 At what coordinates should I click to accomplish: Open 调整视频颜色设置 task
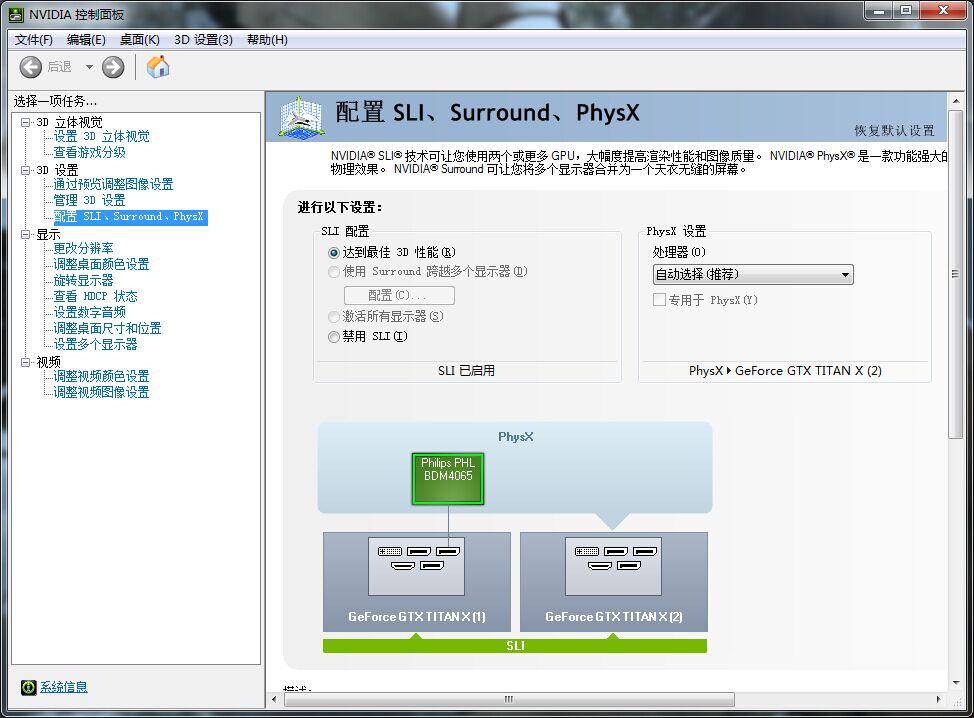click(x=101, y=376)
